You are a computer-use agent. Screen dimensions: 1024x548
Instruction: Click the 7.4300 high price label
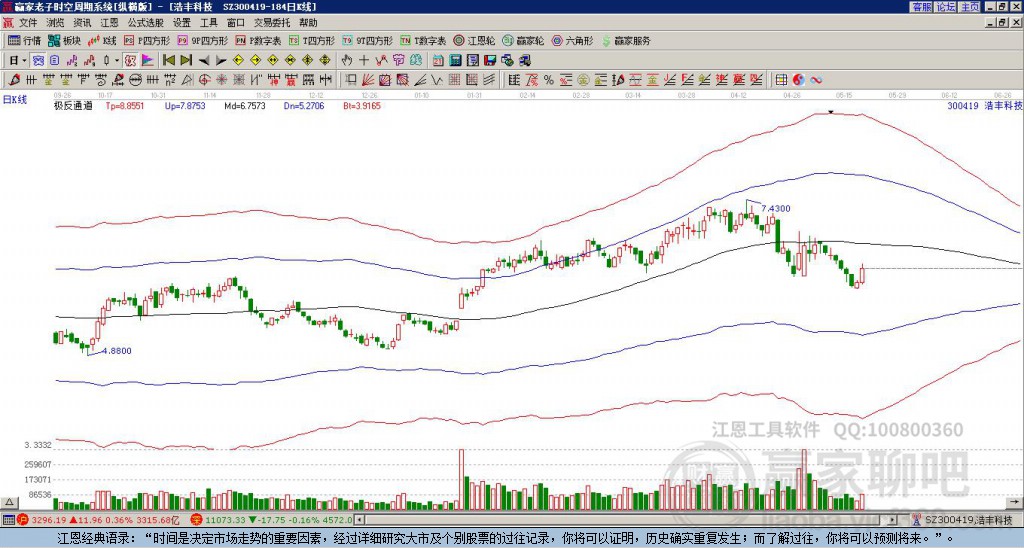pyautogui.click(x=776, y=209)
